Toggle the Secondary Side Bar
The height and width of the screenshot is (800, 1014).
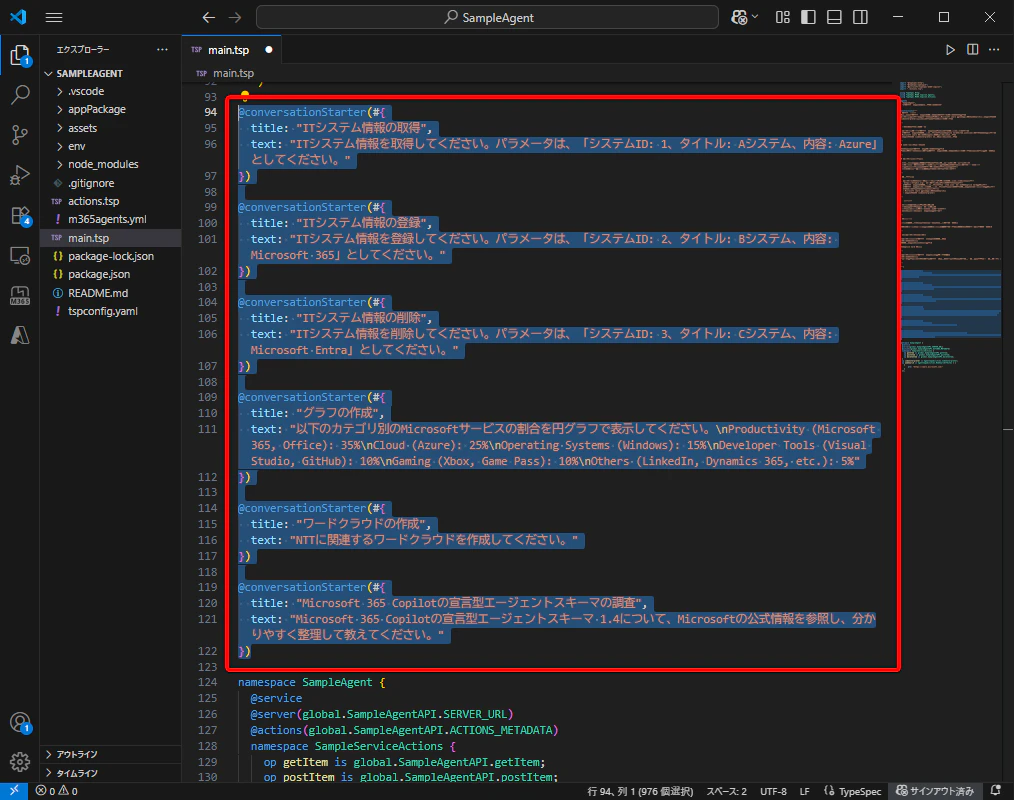coord(860,17)
